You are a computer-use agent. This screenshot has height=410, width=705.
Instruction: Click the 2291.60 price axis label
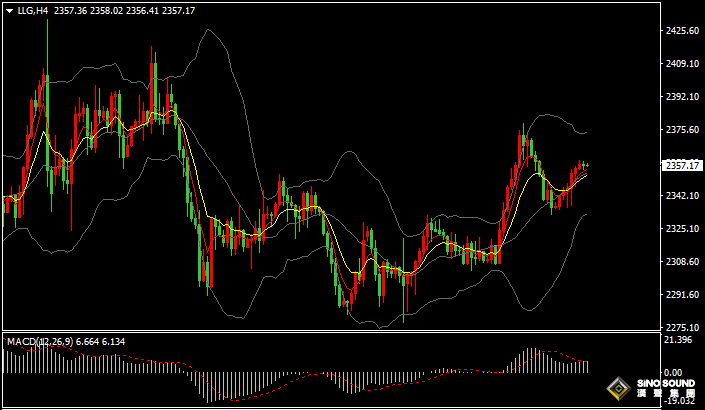(682, 295)
